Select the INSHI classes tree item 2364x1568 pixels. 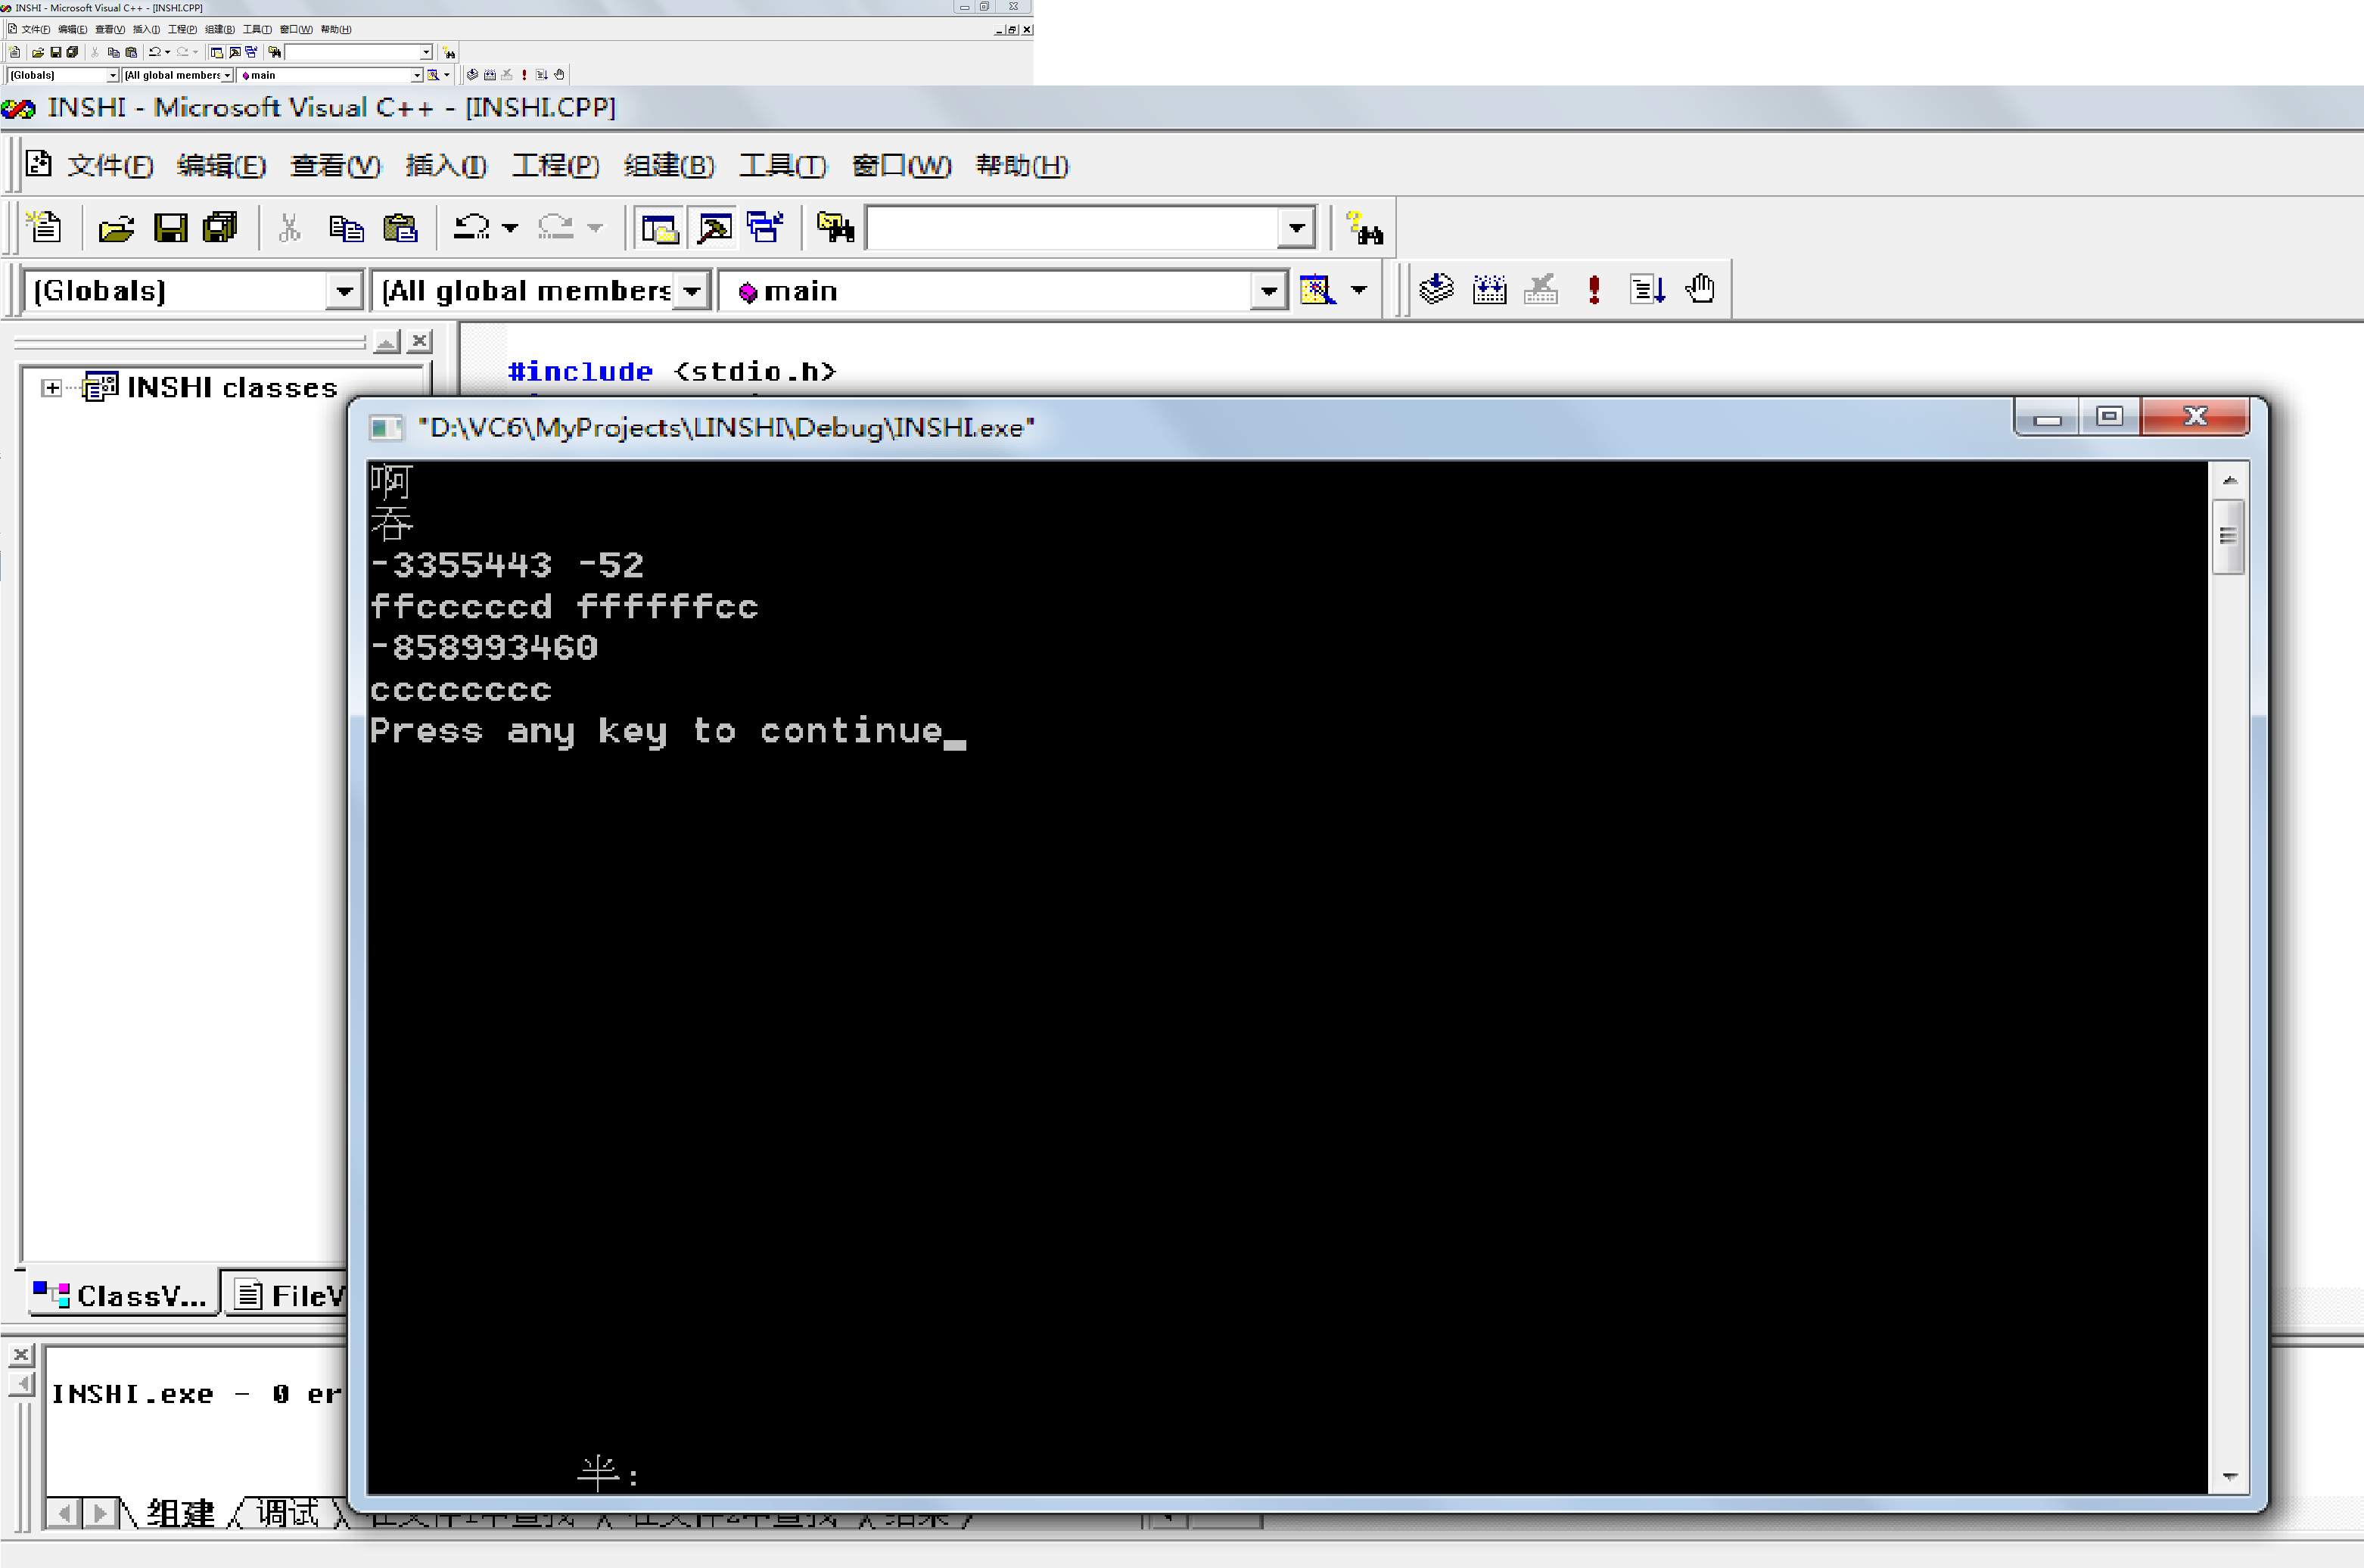coord(232,388)
